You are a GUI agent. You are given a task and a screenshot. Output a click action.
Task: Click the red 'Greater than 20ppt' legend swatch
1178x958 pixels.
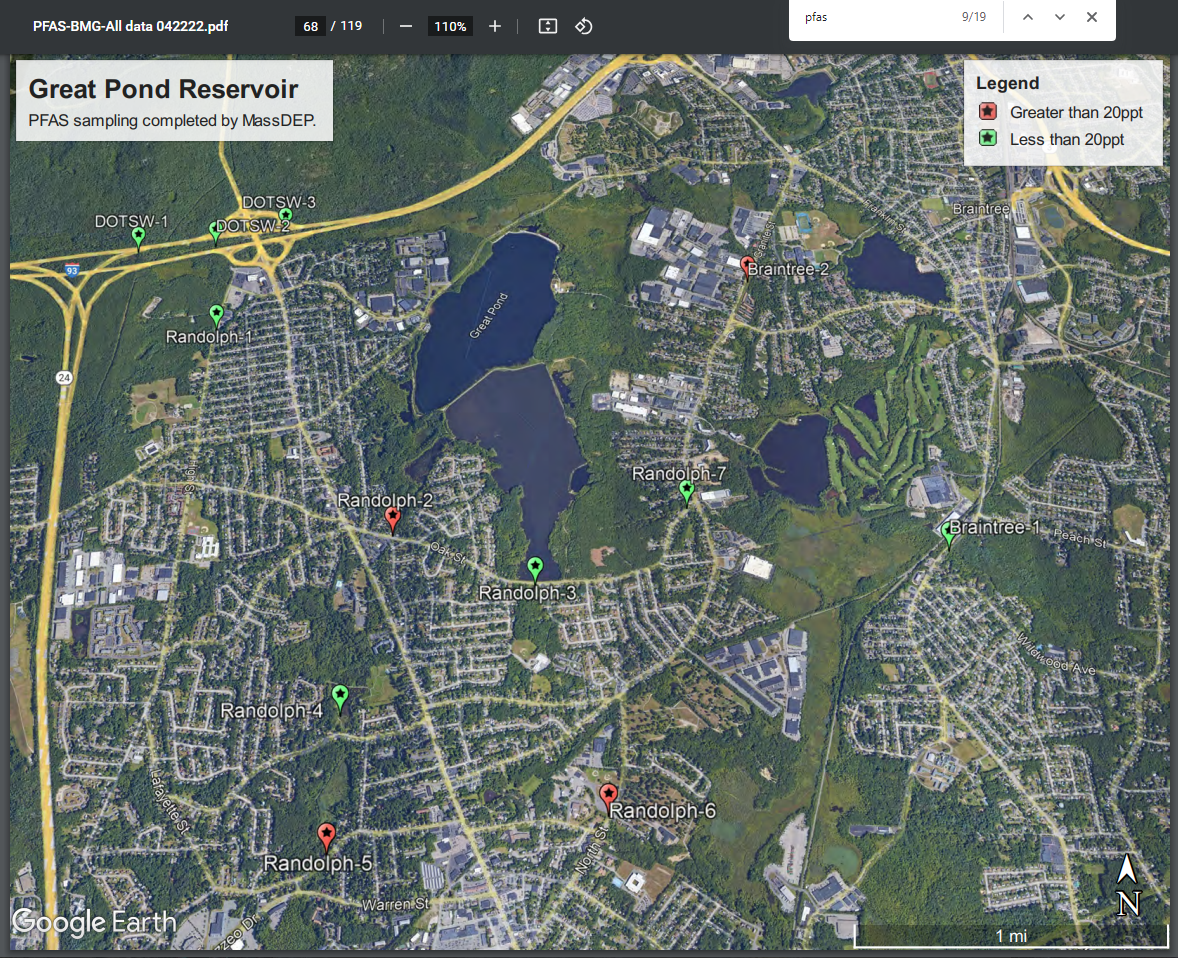988,112
